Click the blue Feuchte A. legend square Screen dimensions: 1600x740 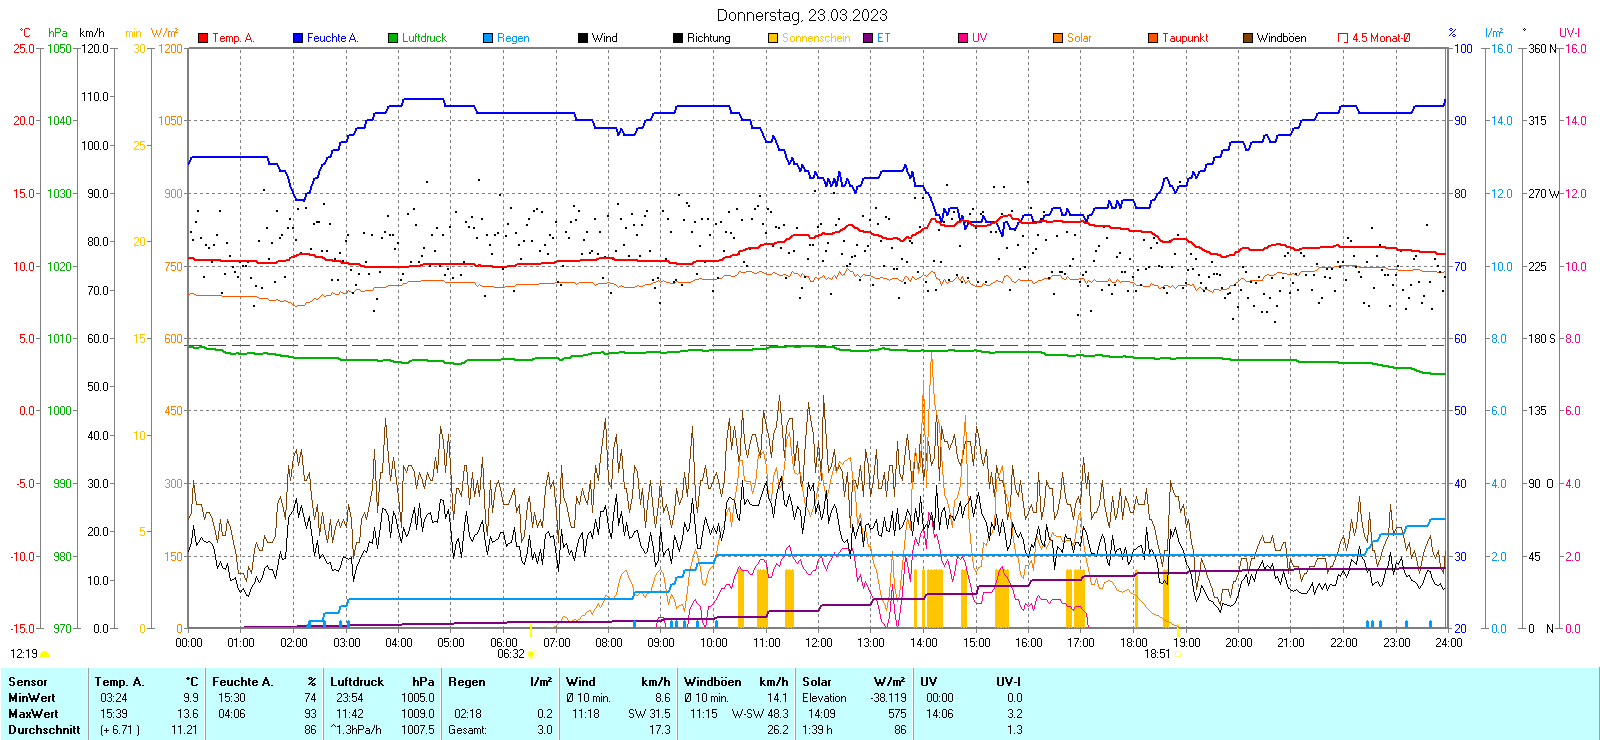pyautogui.click(x=298, y=38)
